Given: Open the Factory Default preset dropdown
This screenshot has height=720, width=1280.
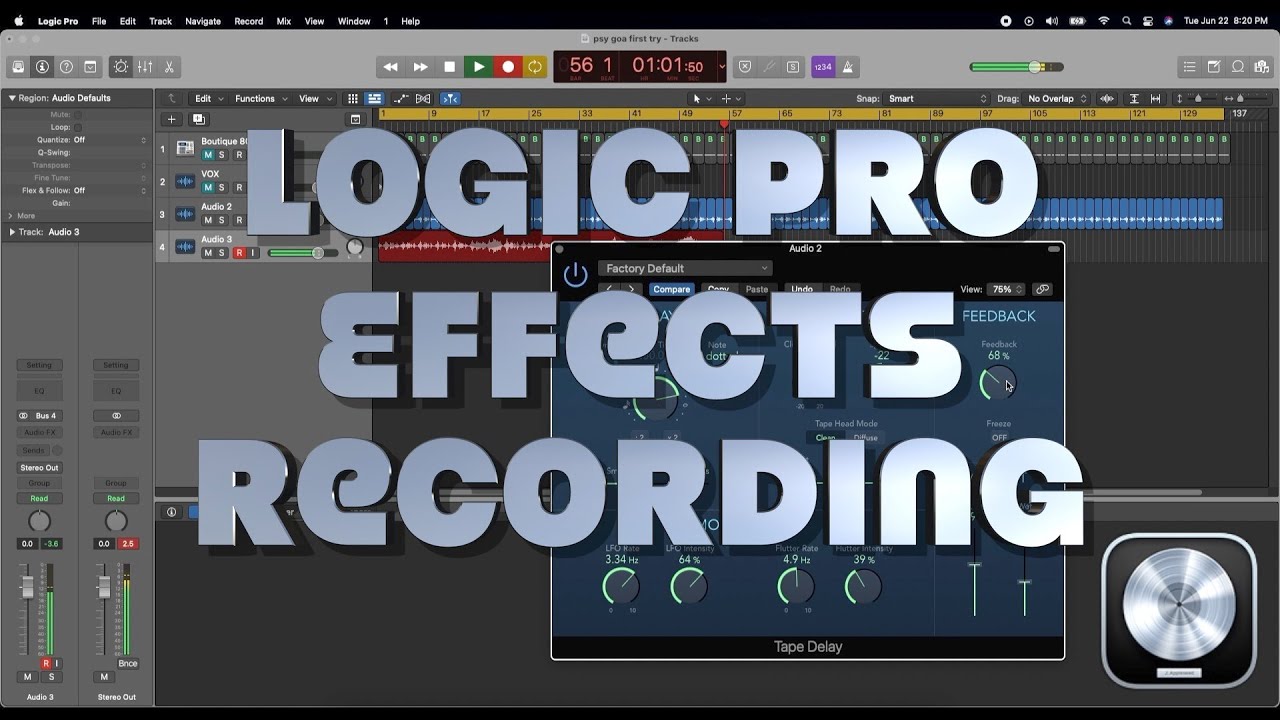Looking at the screenshot, I should pyautogui.click(x=685, y=268).
